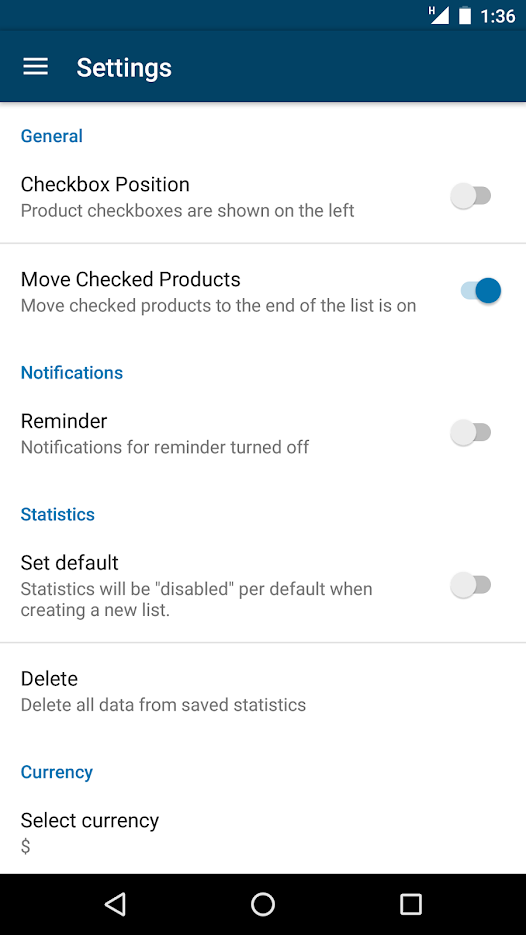The width and height of the screenshot is (526, 935).
Task: Open the Select currency option
Action: (263, 832)
